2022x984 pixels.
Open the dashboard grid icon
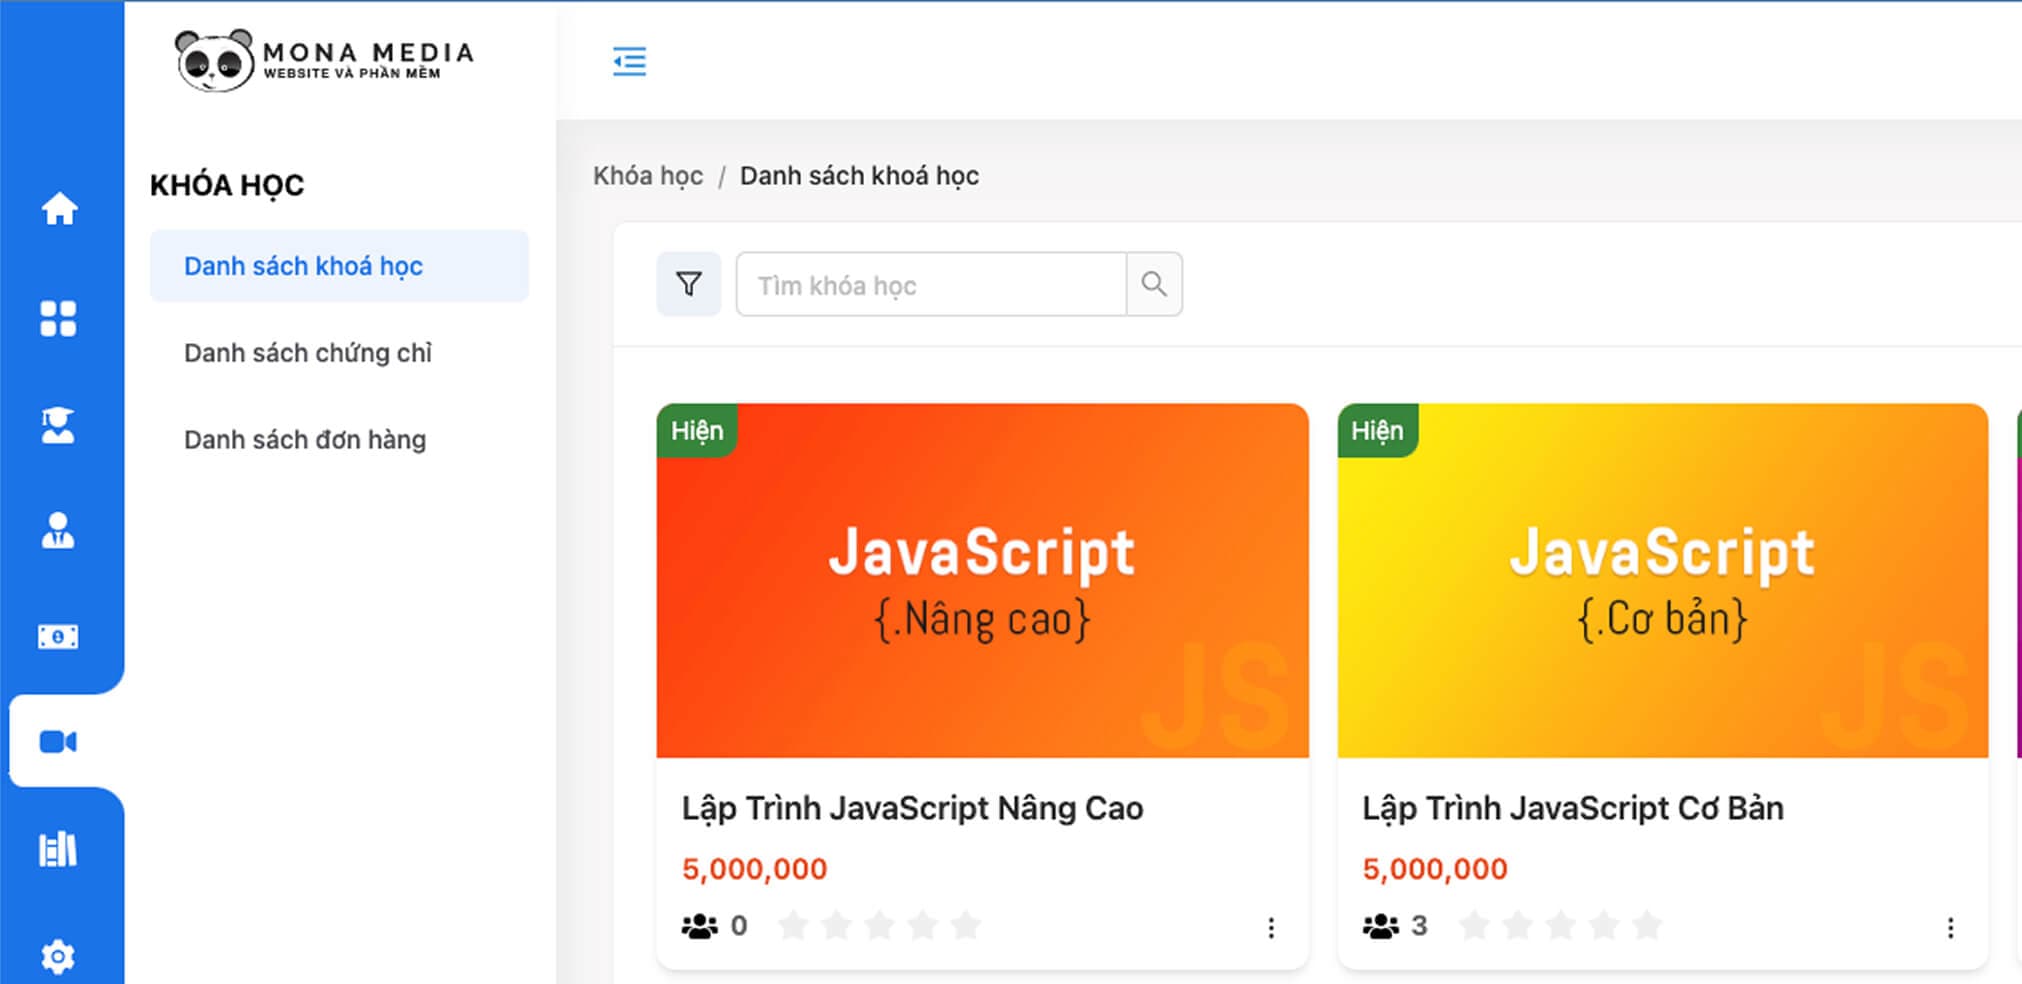(58, 319)
